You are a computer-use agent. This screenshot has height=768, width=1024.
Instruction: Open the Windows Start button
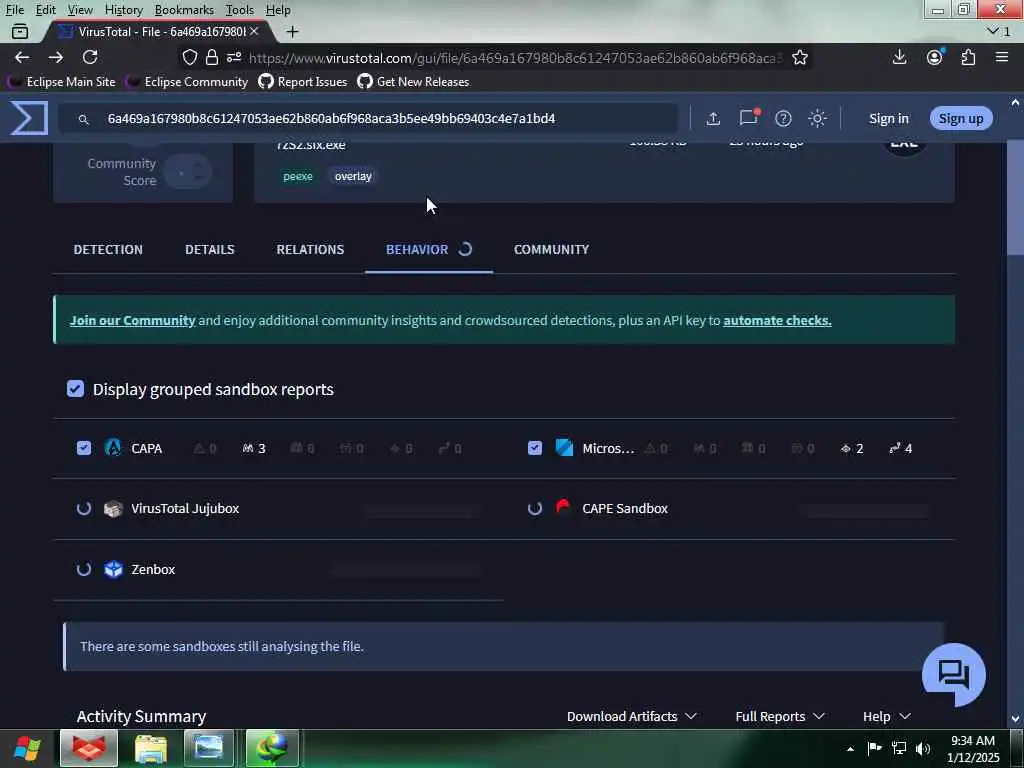[27, 748]
